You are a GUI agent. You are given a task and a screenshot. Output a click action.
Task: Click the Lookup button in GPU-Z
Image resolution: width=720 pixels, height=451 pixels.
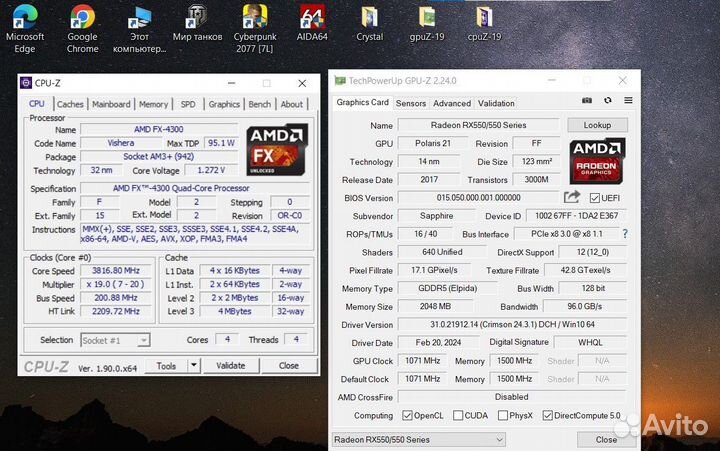point(597,125)
